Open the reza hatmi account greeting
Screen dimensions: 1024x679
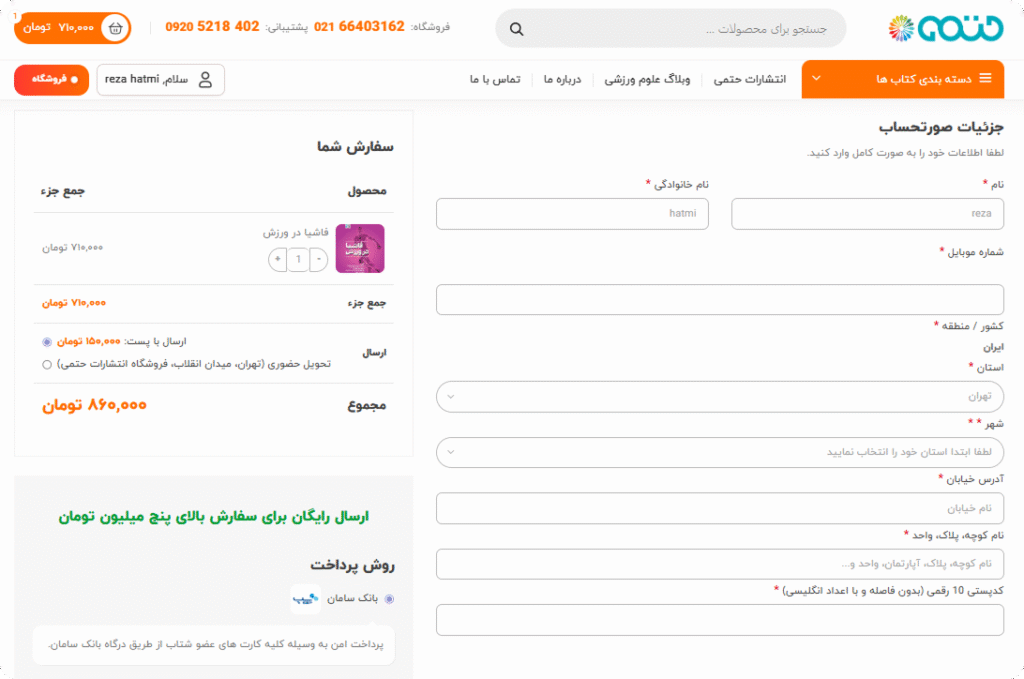pos(160,80)
